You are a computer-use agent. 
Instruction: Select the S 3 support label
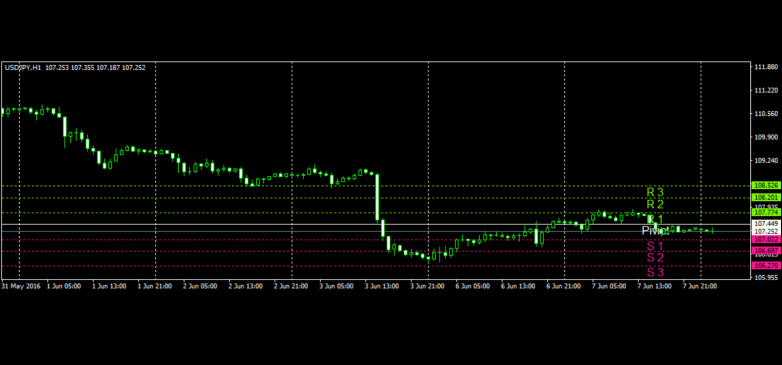[x=655, y=273]
